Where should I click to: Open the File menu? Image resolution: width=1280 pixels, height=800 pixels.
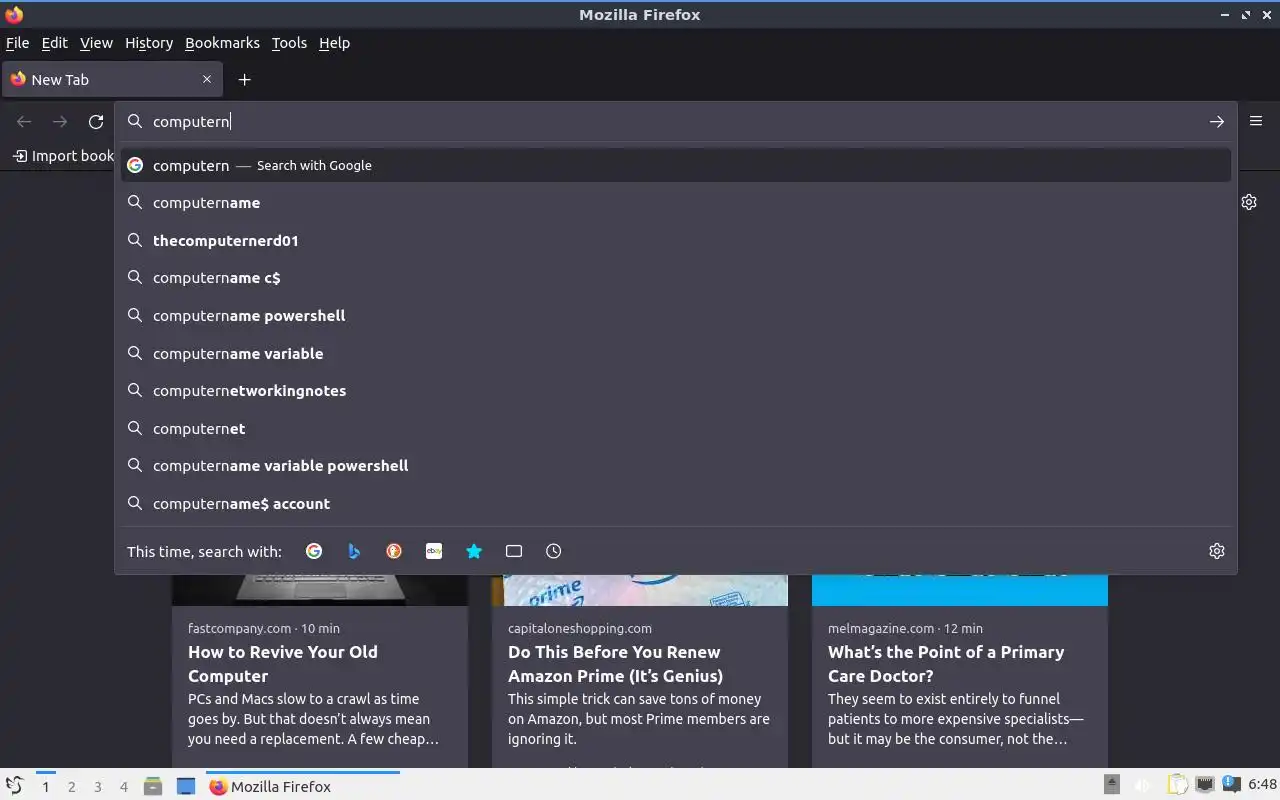click(17, 43)
